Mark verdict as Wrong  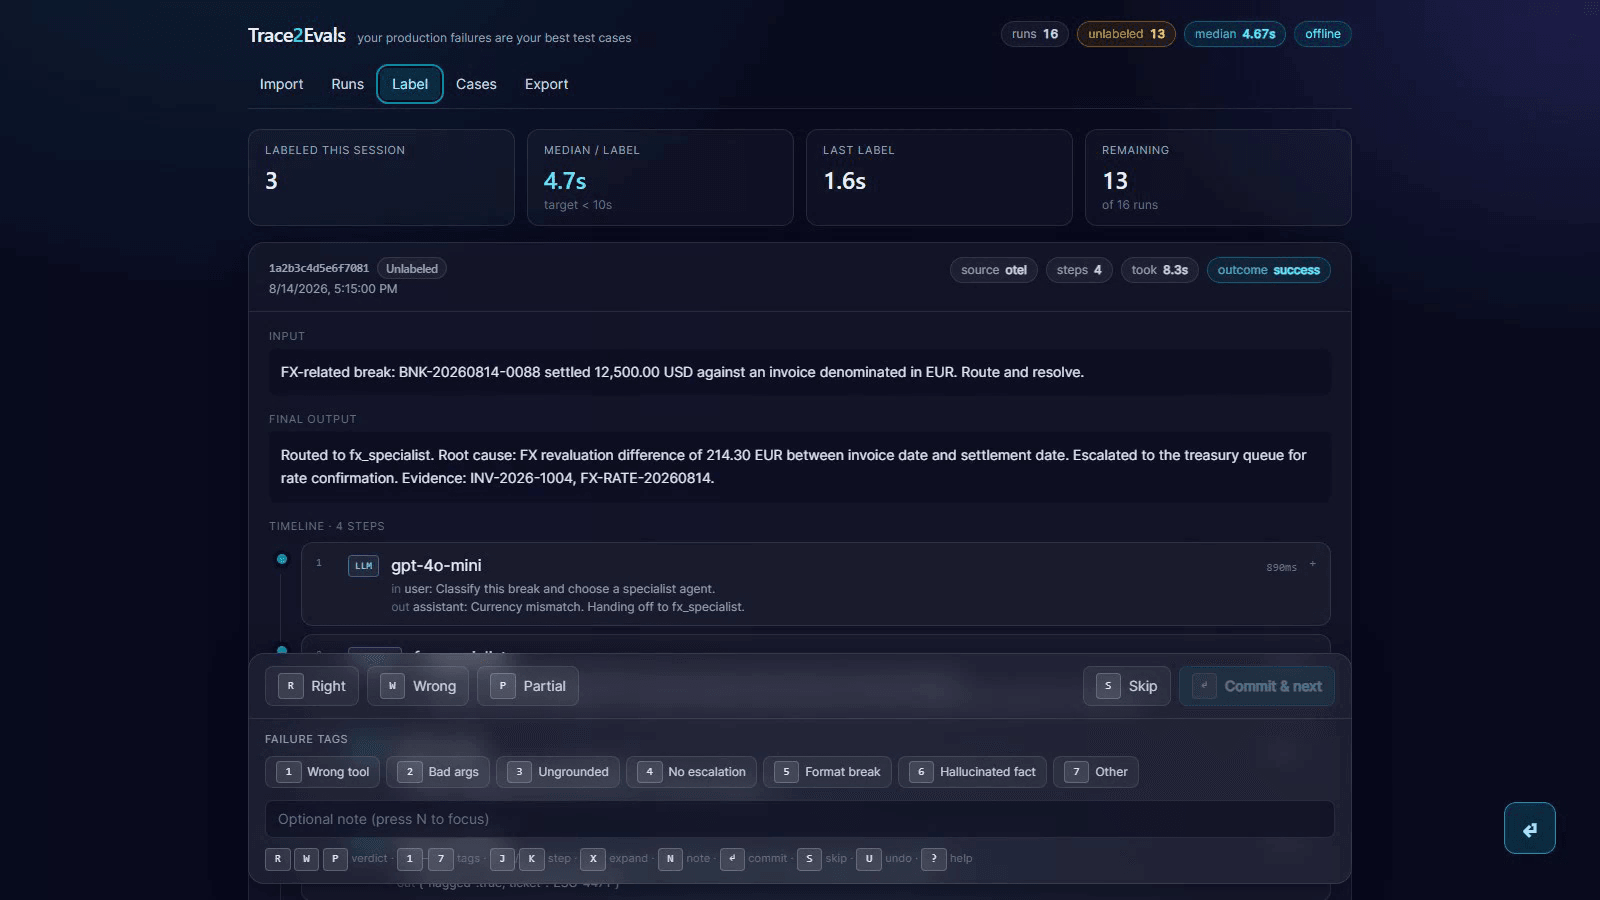pos(418,686)
